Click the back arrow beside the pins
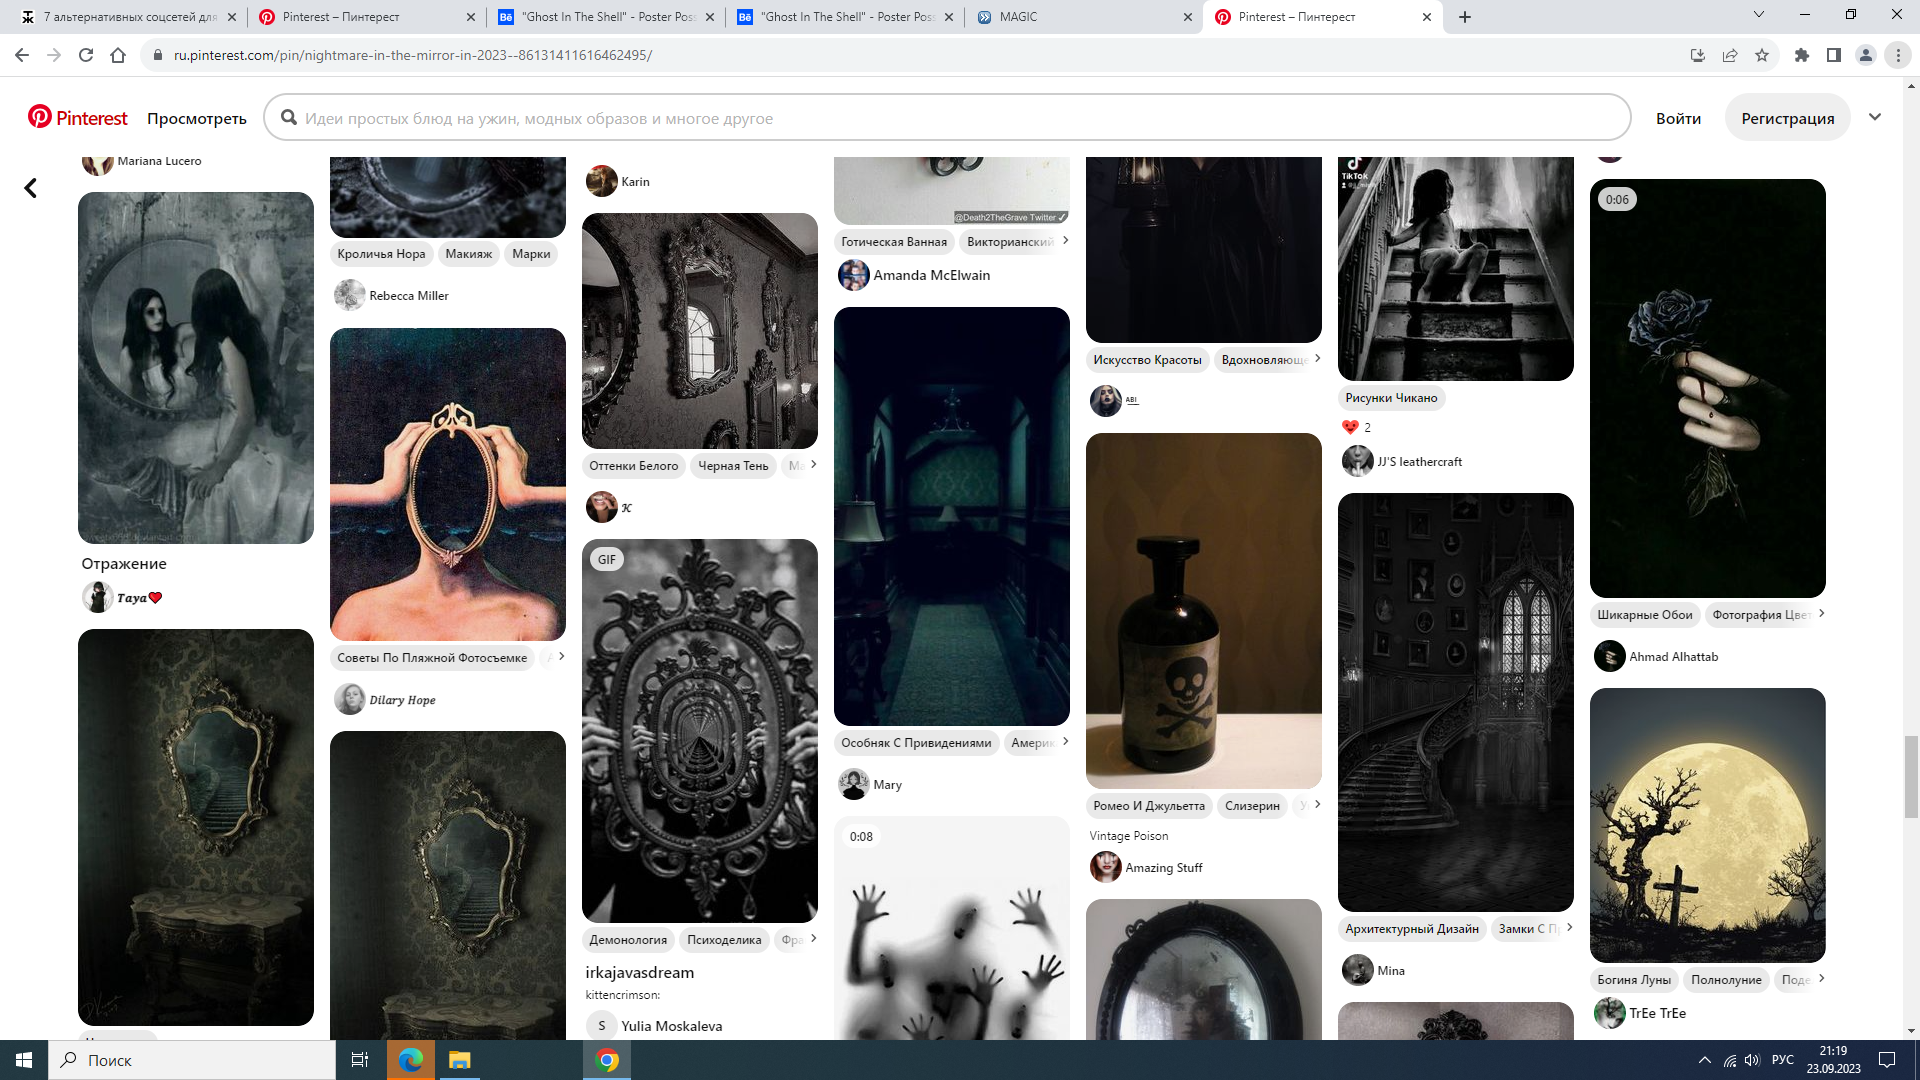Screen dimensions: 1920x1080 click(31, 188)
